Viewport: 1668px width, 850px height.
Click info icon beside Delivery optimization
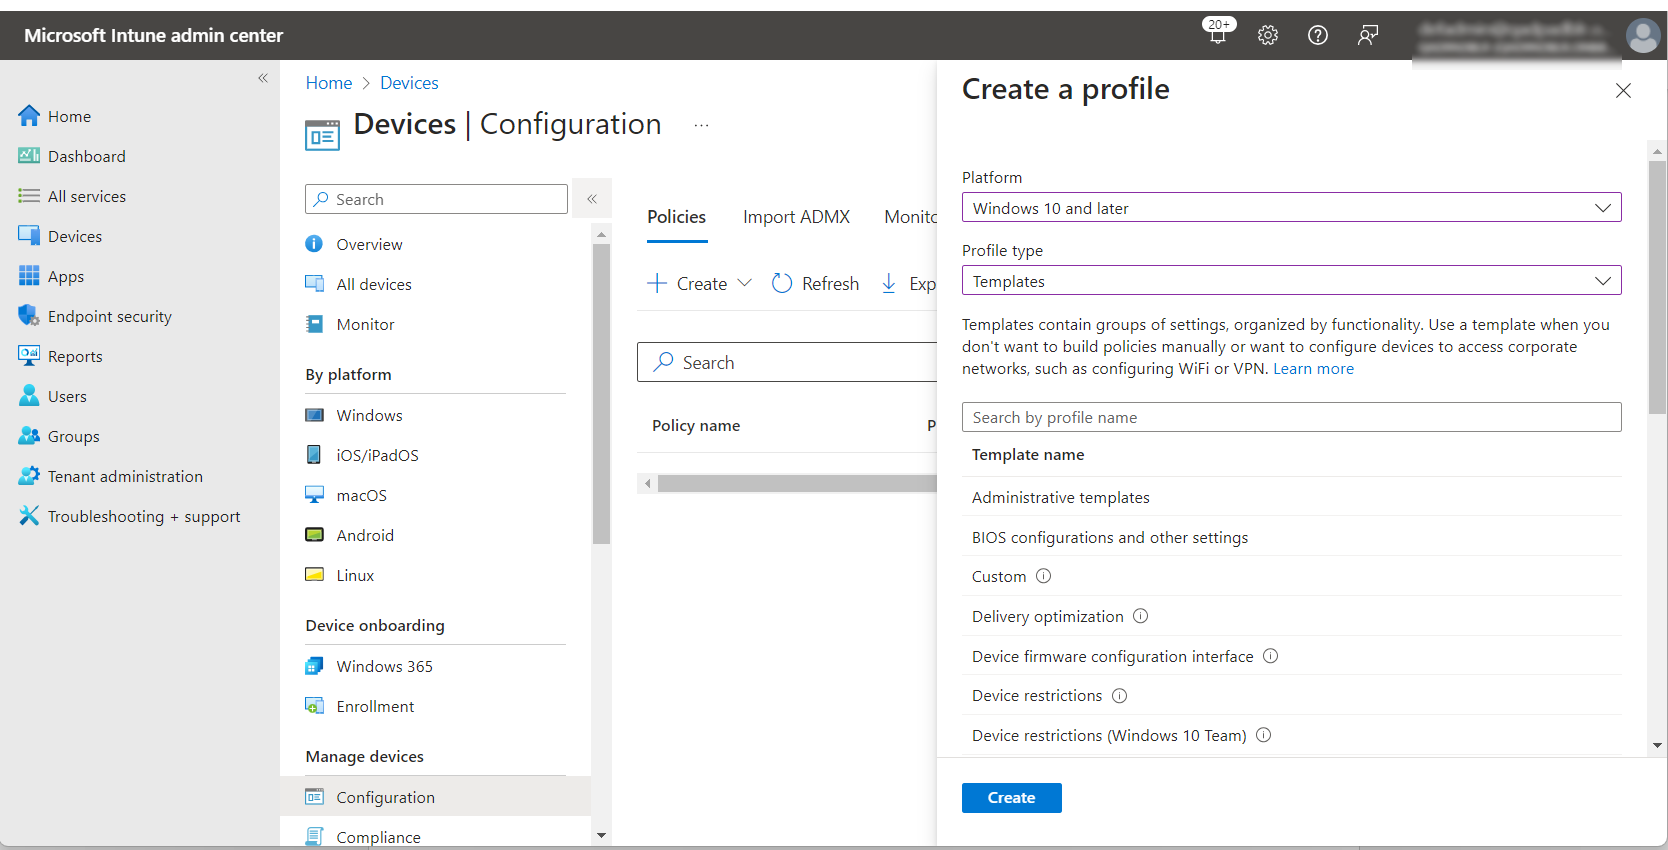(x=1140, y=616)
